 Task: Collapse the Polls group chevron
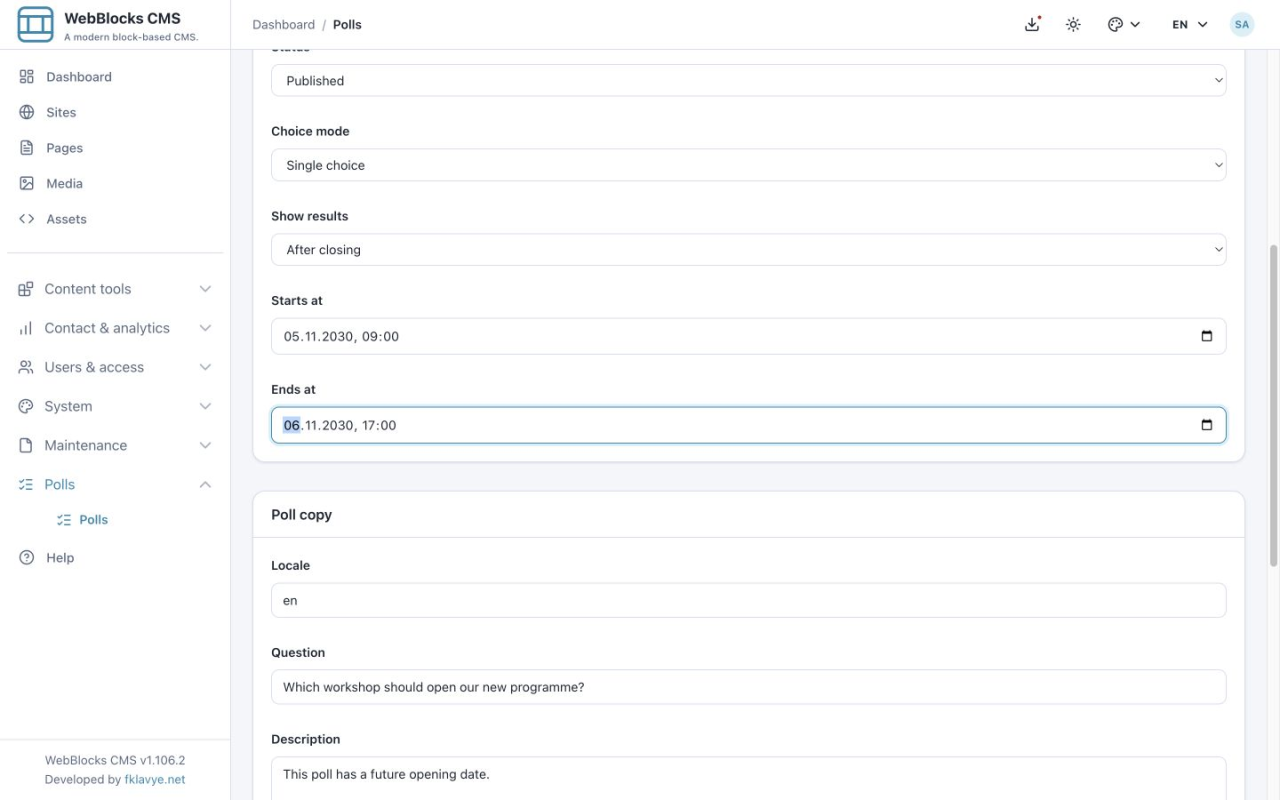205,484
